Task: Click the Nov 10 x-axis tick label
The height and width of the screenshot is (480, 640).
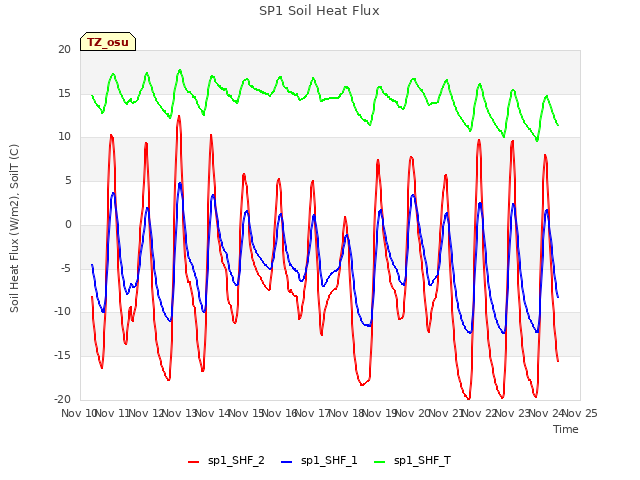Action: point(79,413)
